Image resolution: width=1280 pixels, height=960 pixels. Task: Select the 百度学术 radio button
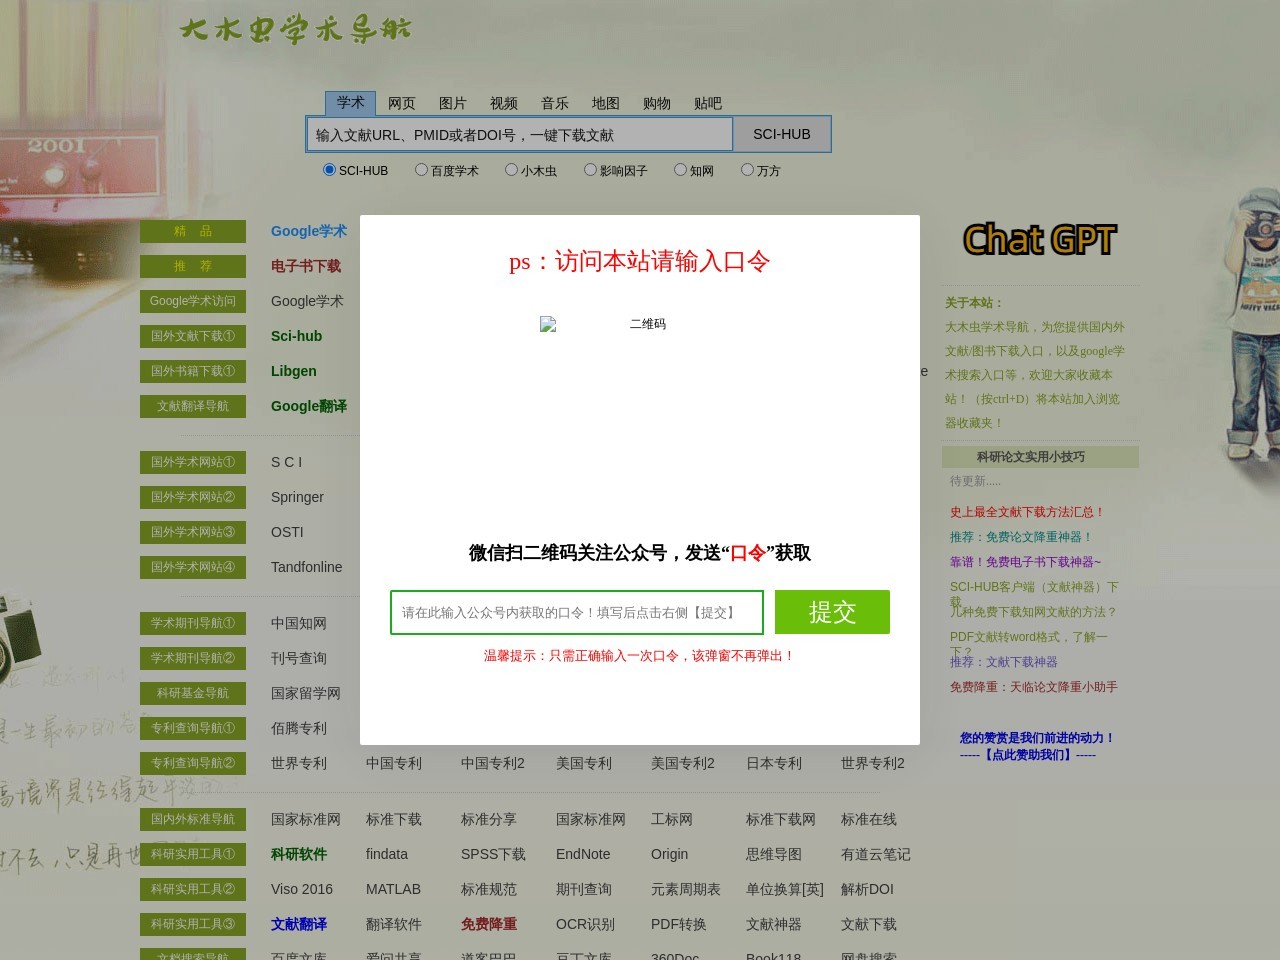pos(421,170)
